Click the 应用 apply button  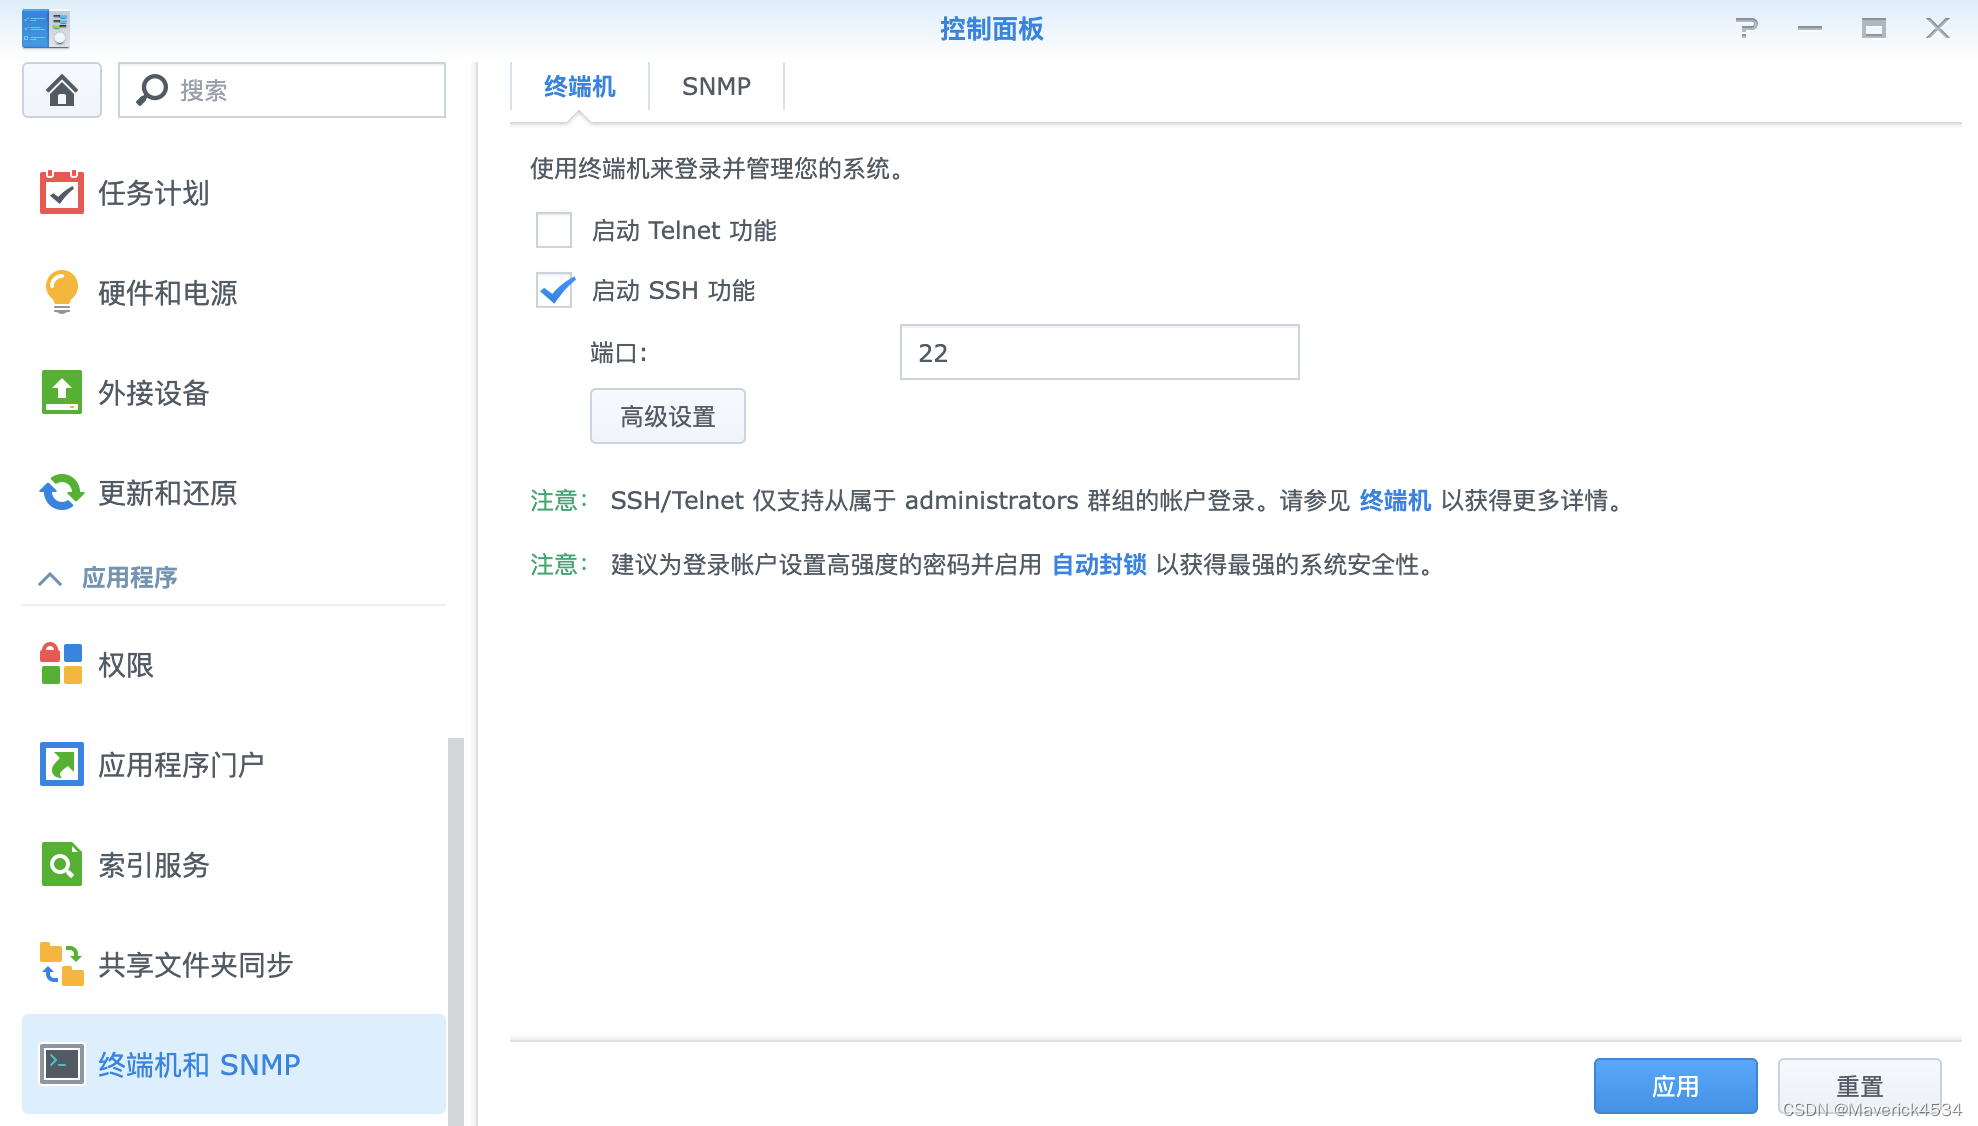click(1675, 1086)
